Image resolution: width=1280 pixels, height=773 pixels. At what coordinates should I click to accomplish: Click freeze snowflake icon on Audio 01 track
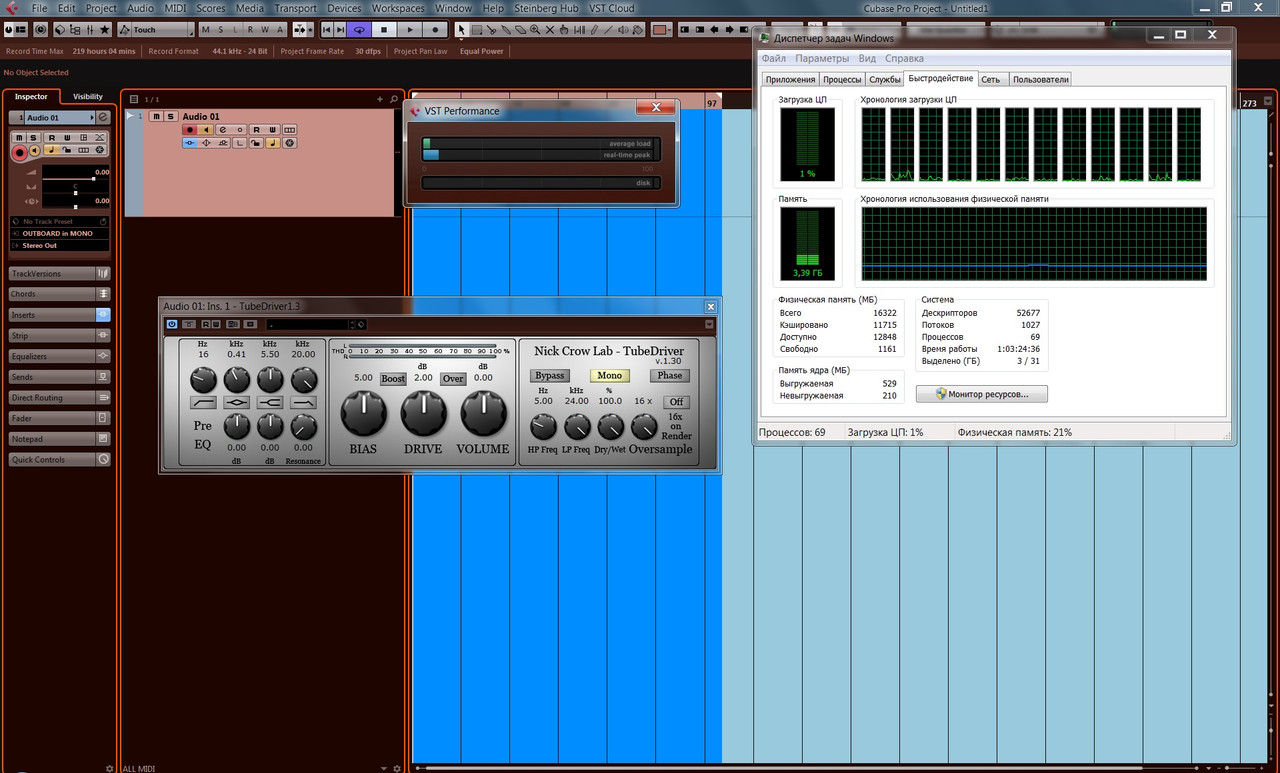click(x=290, y=143)
